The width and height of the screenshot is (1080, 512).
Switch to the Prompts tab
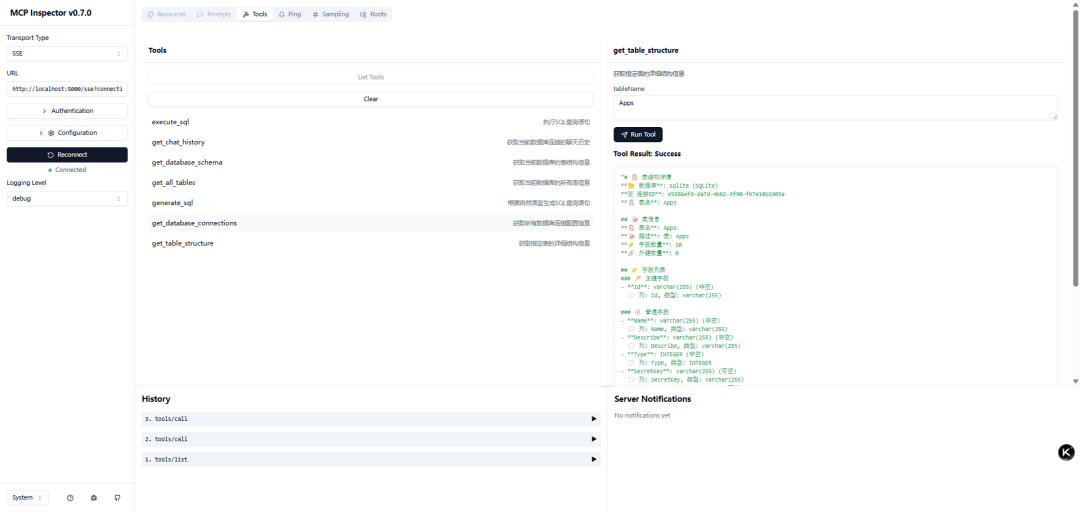click(214, 14)
